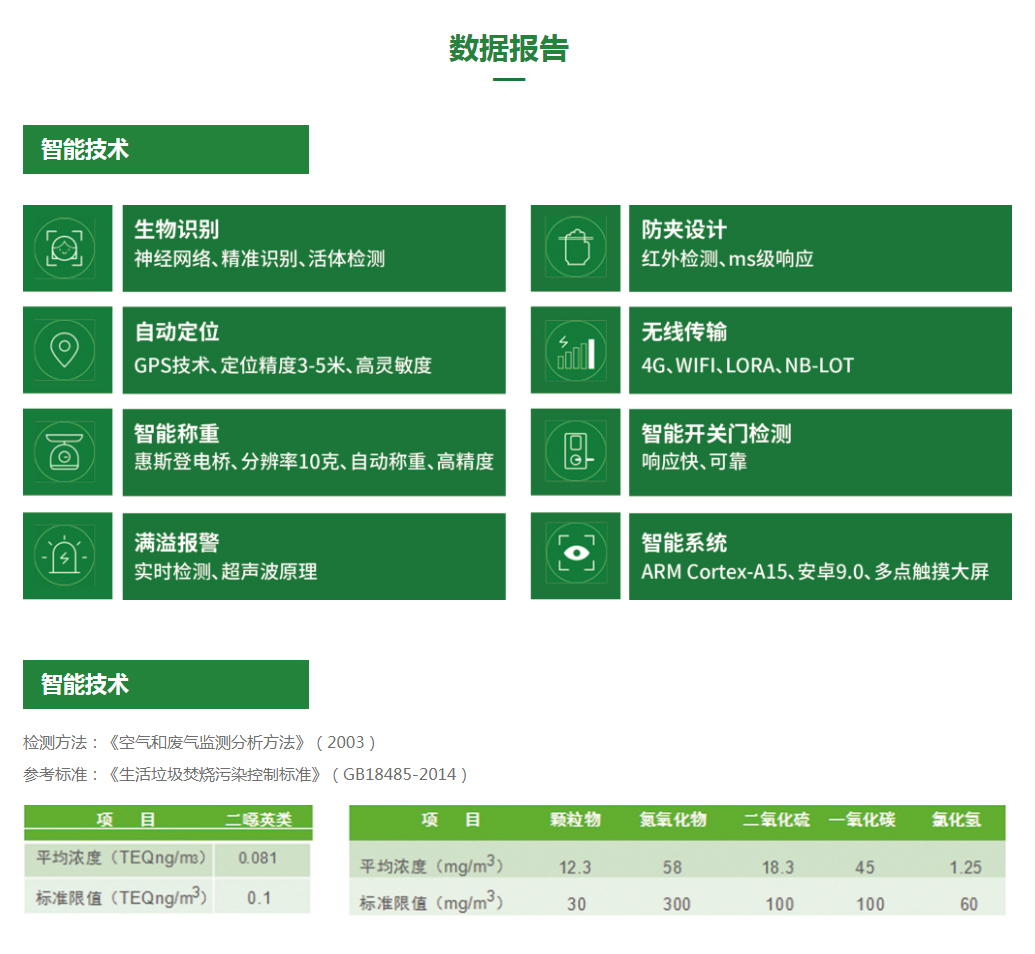
Task: Click the 智能开关门检测 feature card
Action: click(x=820, y=452)
